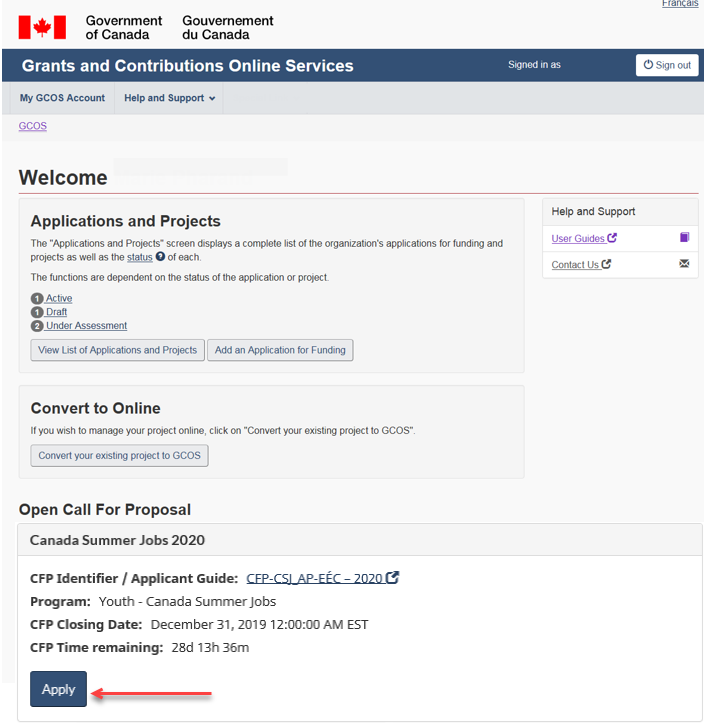Click the external link icon beside CFP identifier
Viewport: 715px width, 723px height.
coord(393,578)
